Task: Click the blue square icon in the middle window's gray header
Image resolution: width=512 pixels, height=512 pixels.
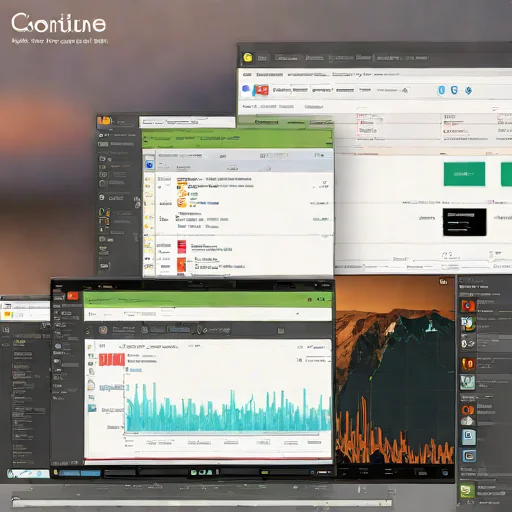Action: click(x=150, y=165)
